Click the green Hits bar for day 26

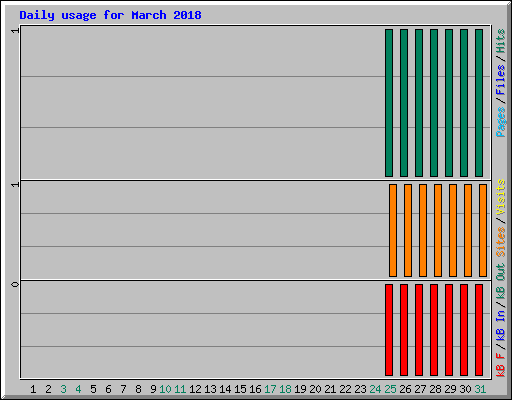[404, 103]
